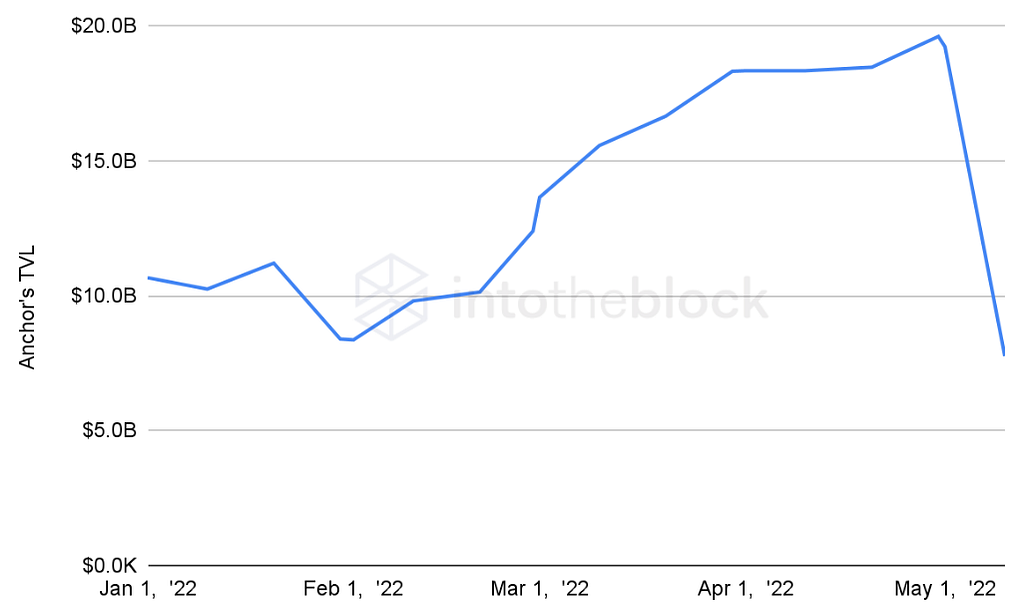Click the mid-January local peak on the line
The height and width of the screenshot is (611, 1024).
(x=274, y=263)
